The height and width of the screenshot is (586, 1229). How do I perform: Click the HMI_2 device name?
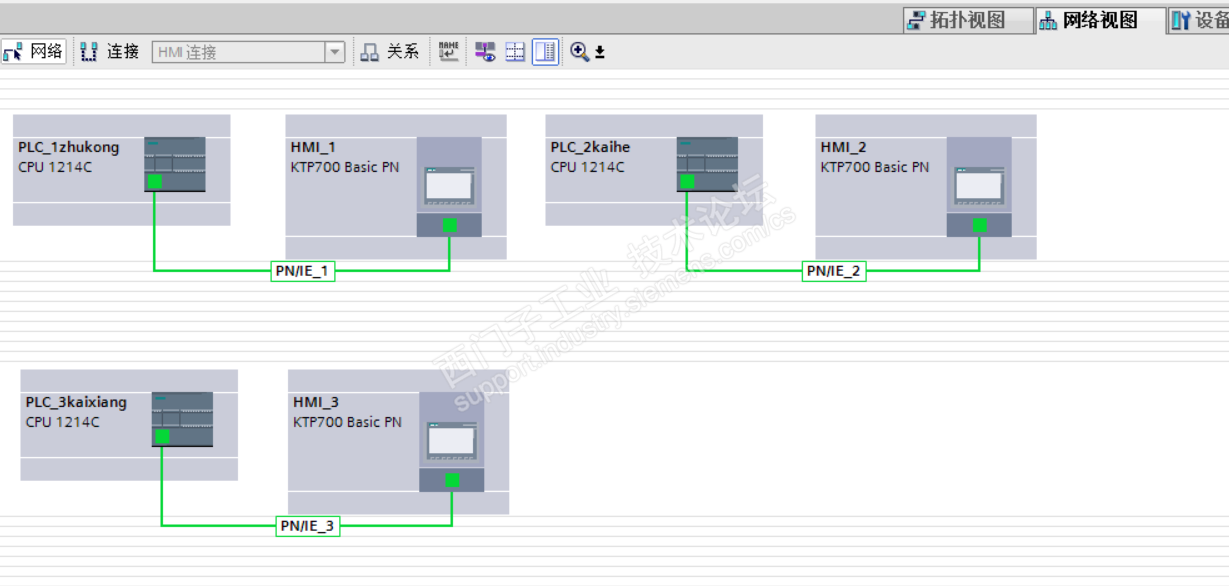click(x=843, y=147)
